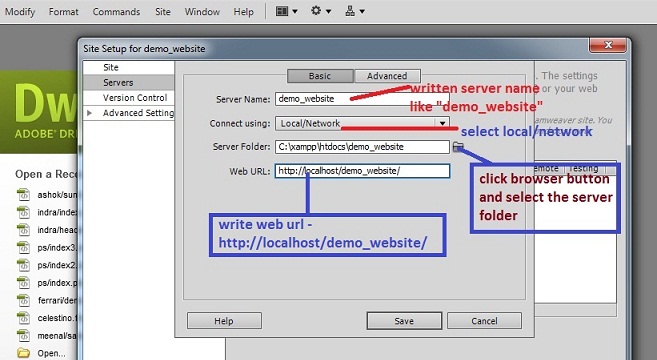Click the file icon beside indra/inde
This screenshot has width=657, height=360.
23,212
